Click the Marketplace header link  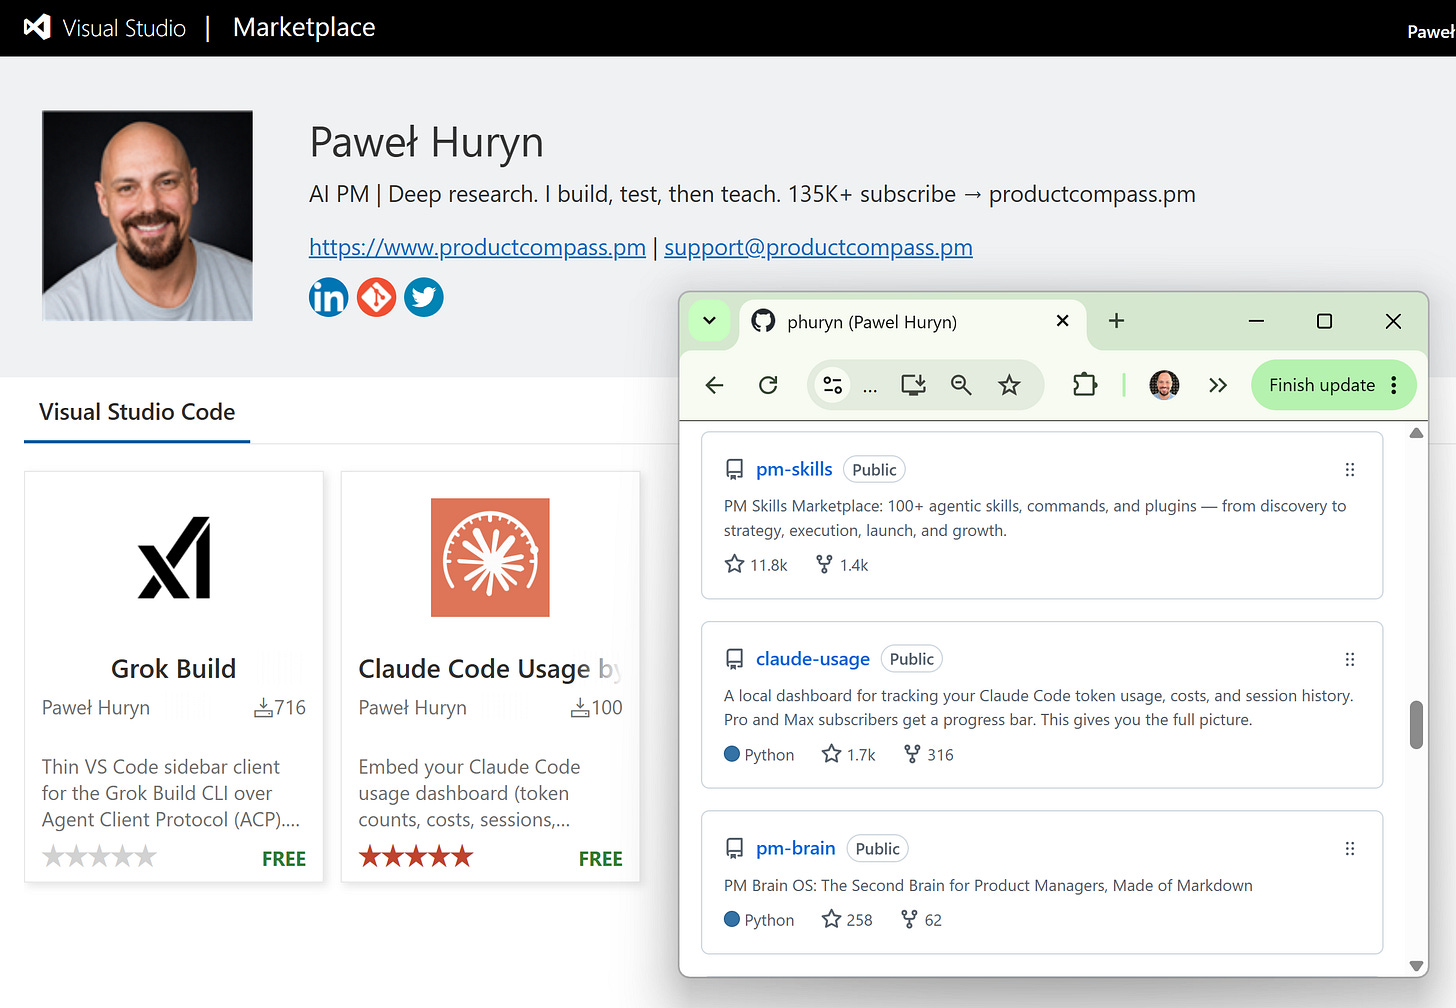pos(304,27)
